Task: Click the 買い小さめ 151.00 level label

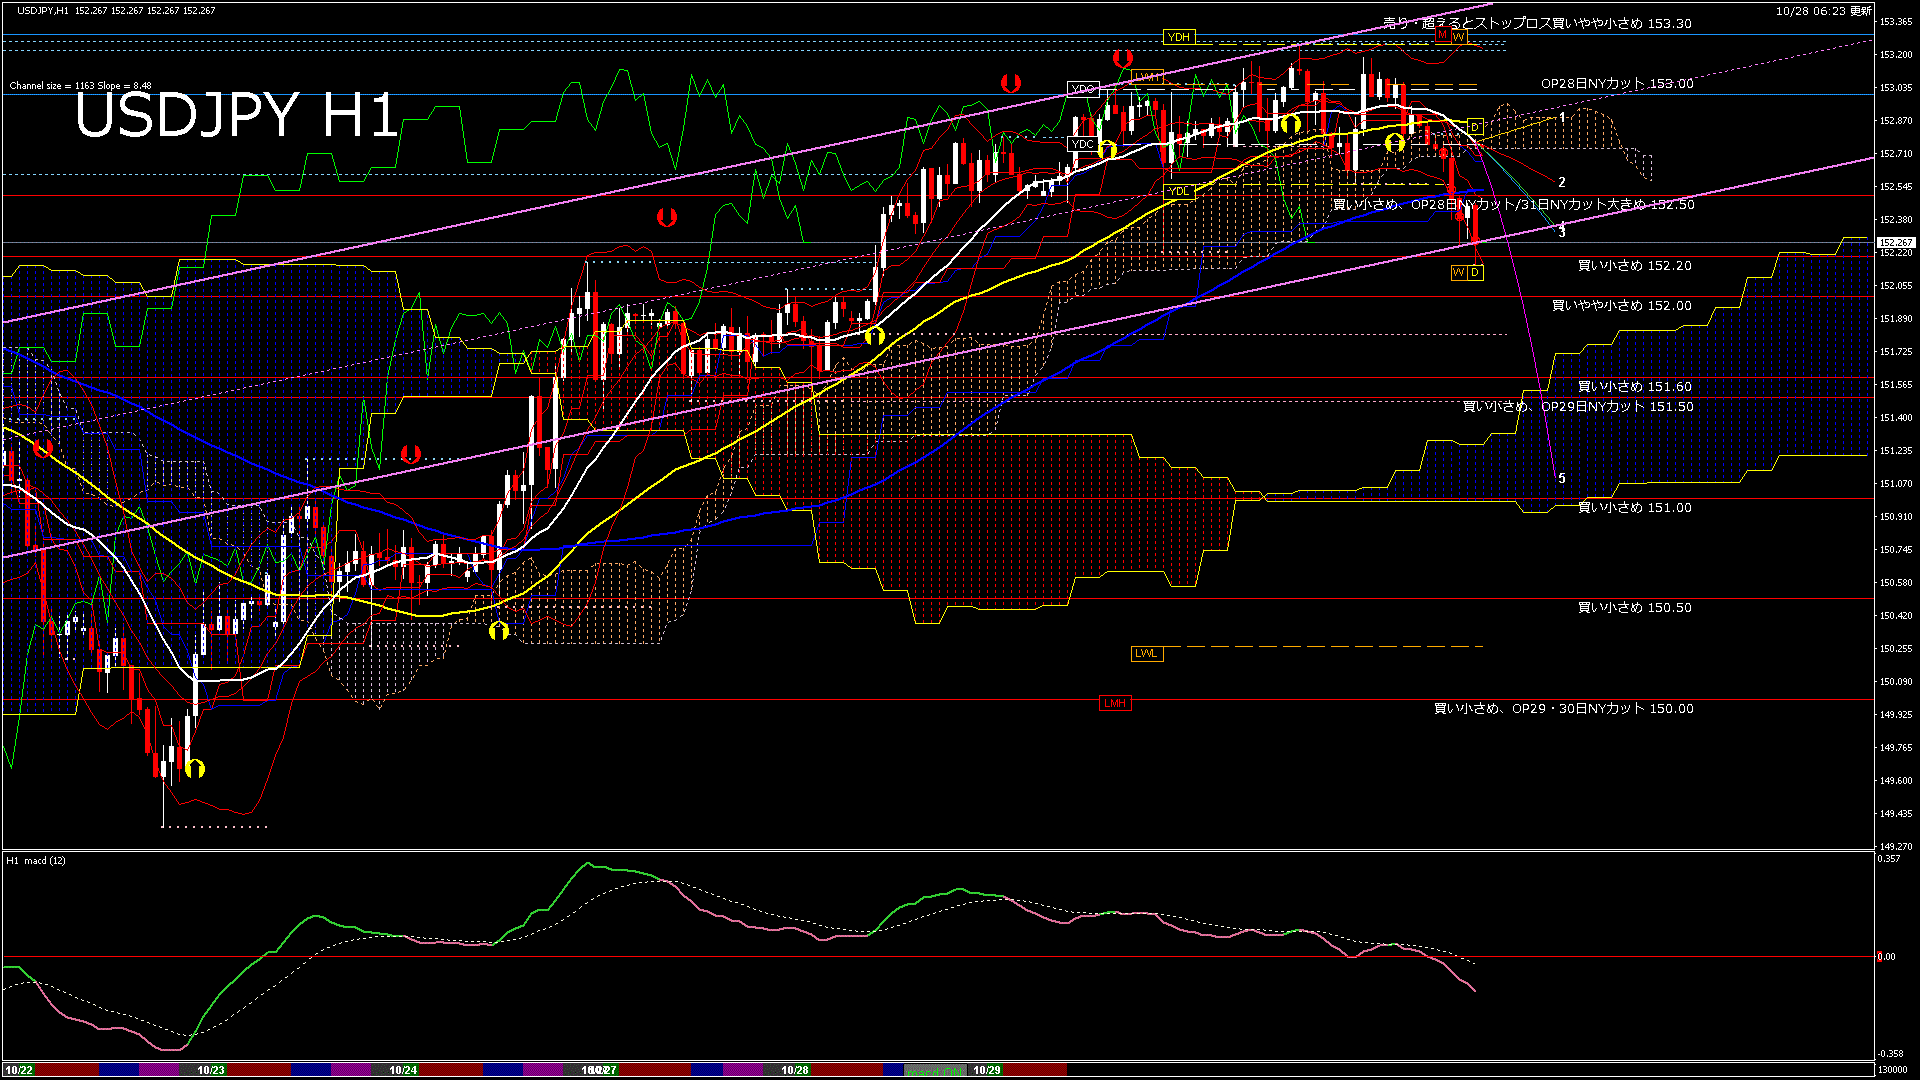Action: pyautogui.click(x=1634, y=508)
